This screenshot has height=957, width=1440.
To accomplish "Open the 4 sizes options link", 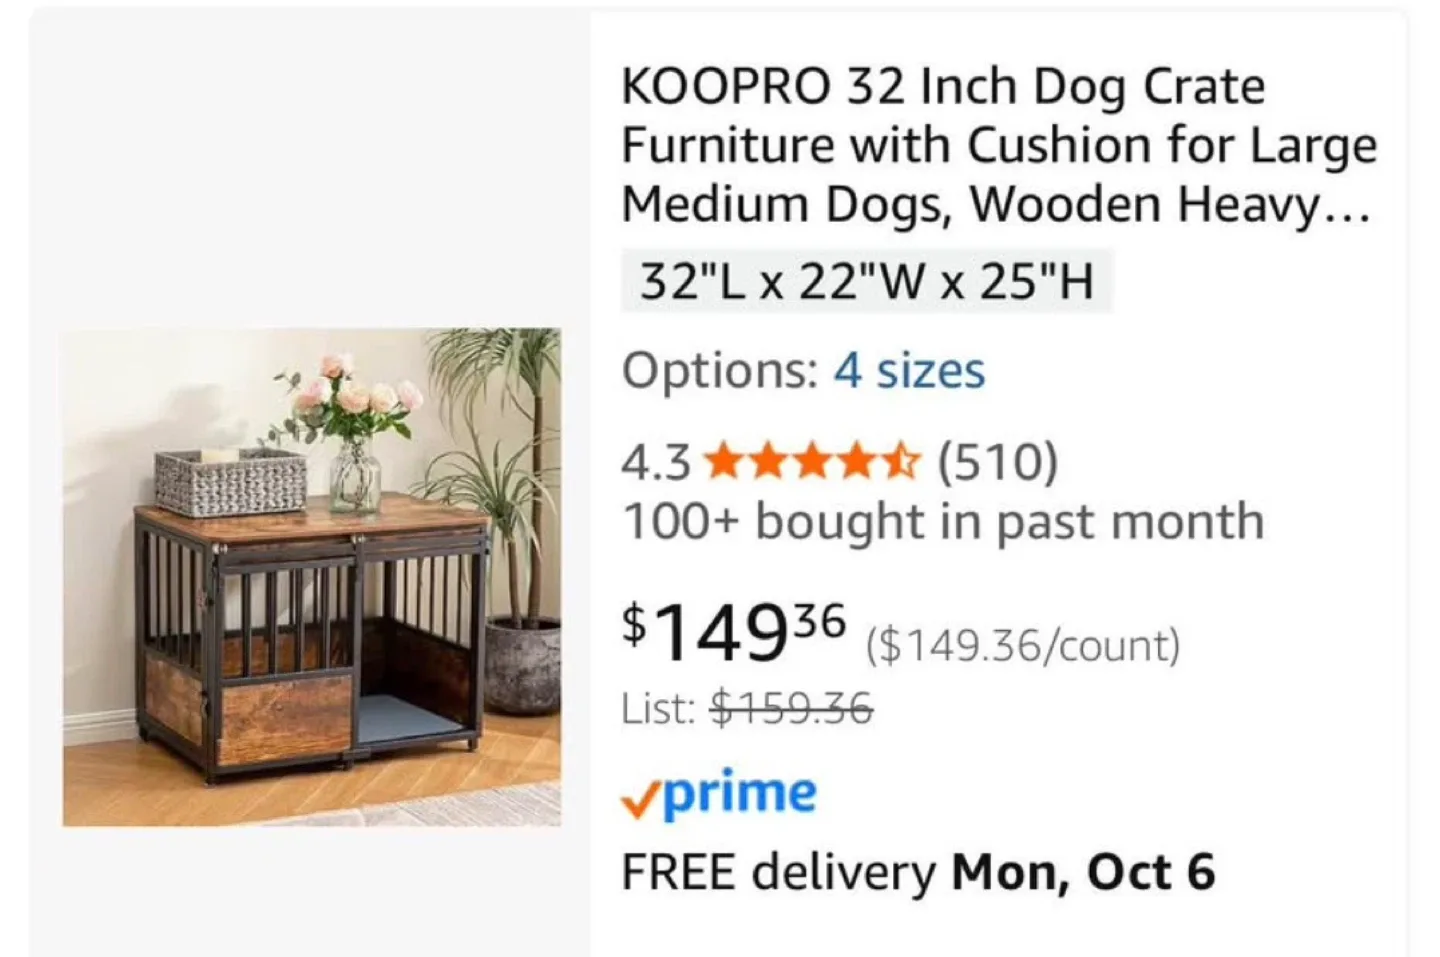I will (908, 371).
